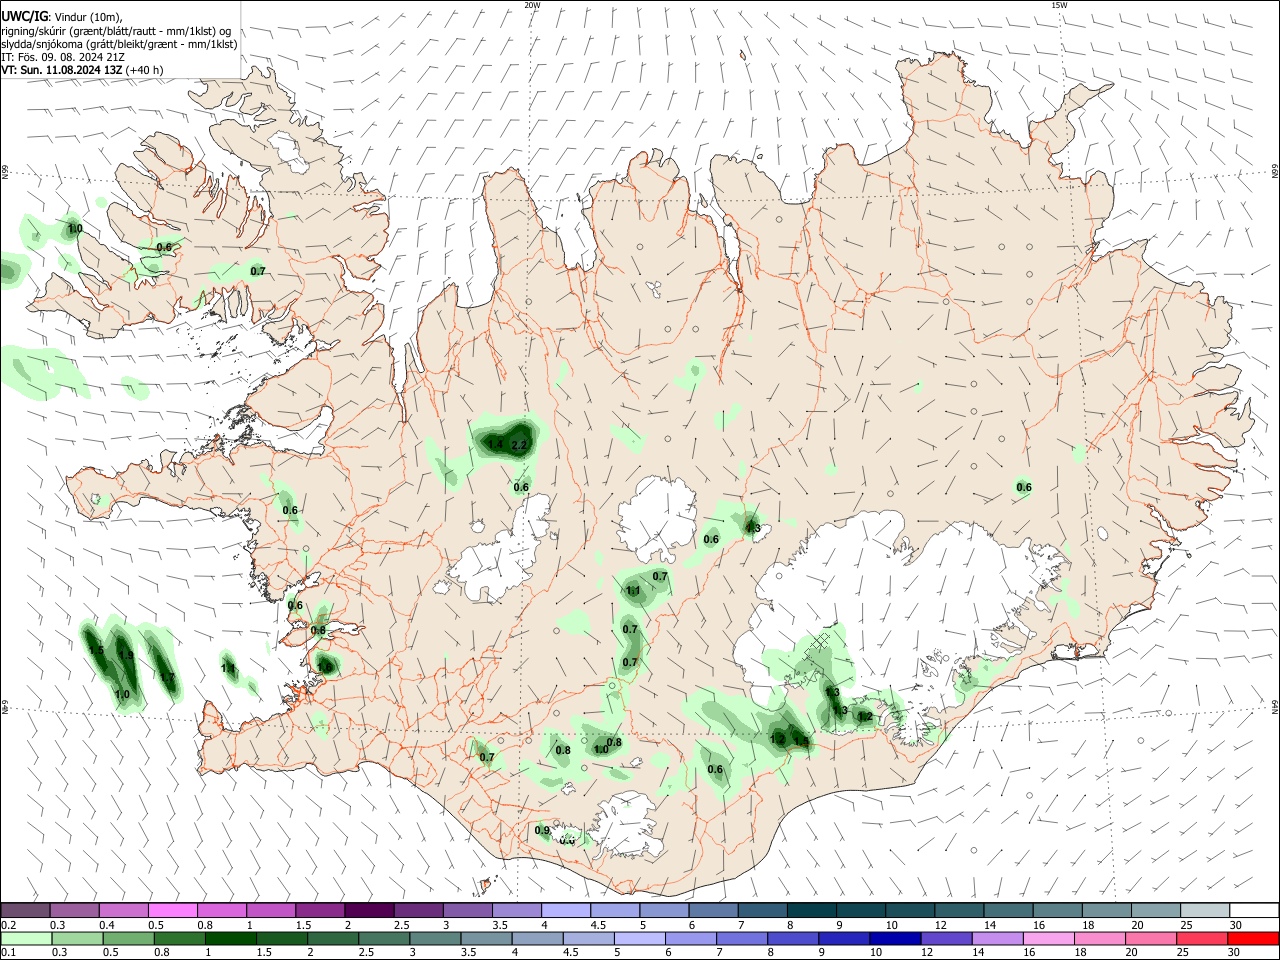Click the '0.9' precipitation value near the south coast

click(x=543, y=830)
